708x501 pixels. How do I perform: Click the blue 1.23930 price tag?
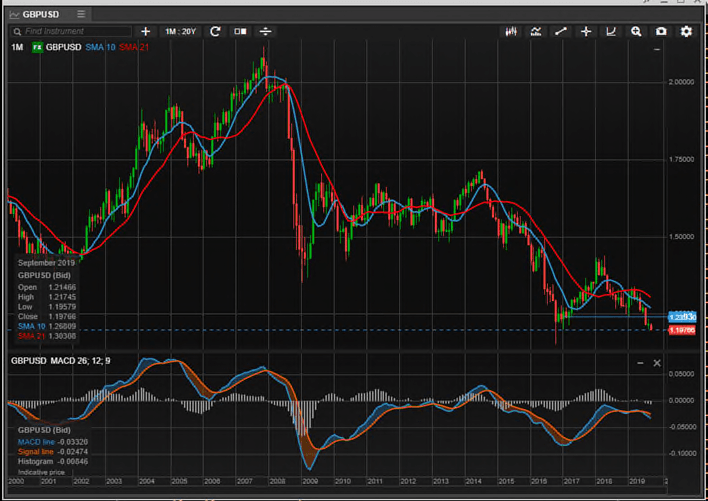(x=682, y=317)
